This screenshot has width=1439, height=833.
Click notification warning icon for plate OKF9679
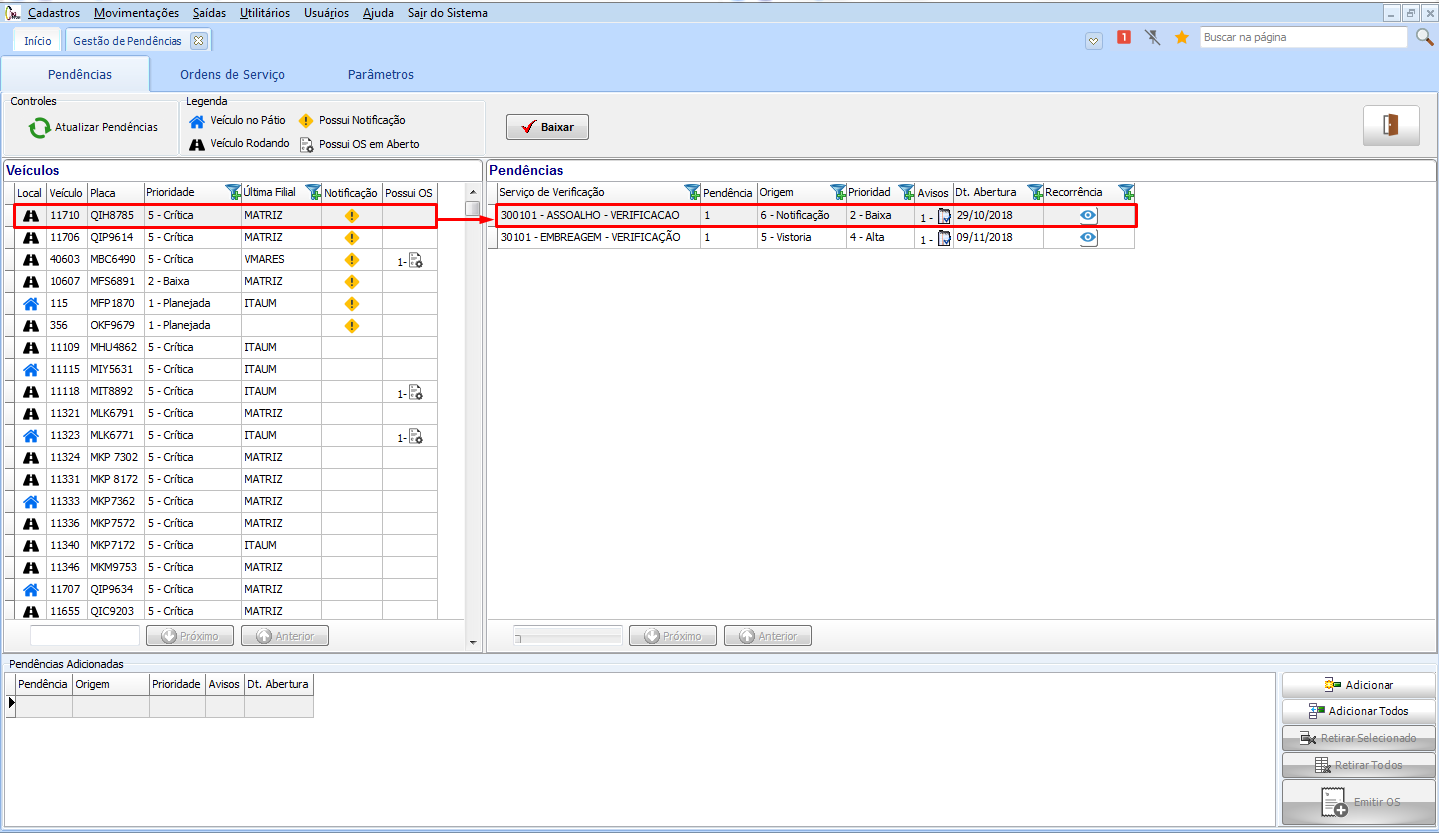pos(351,326)
